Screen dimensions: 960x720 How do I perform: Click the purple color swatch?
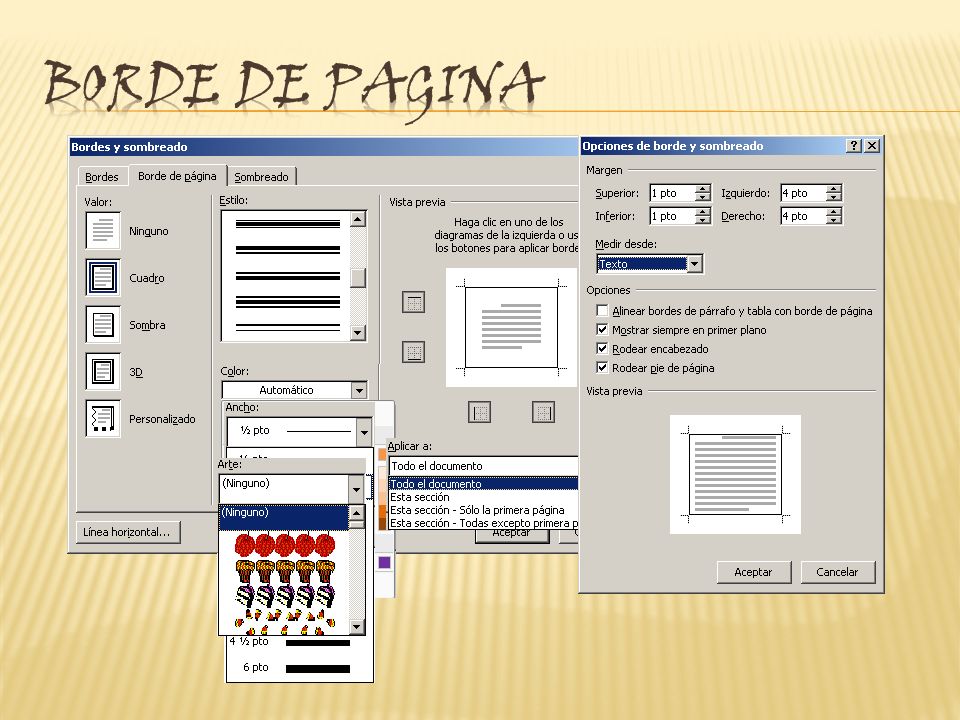click(x=384, y=562)
